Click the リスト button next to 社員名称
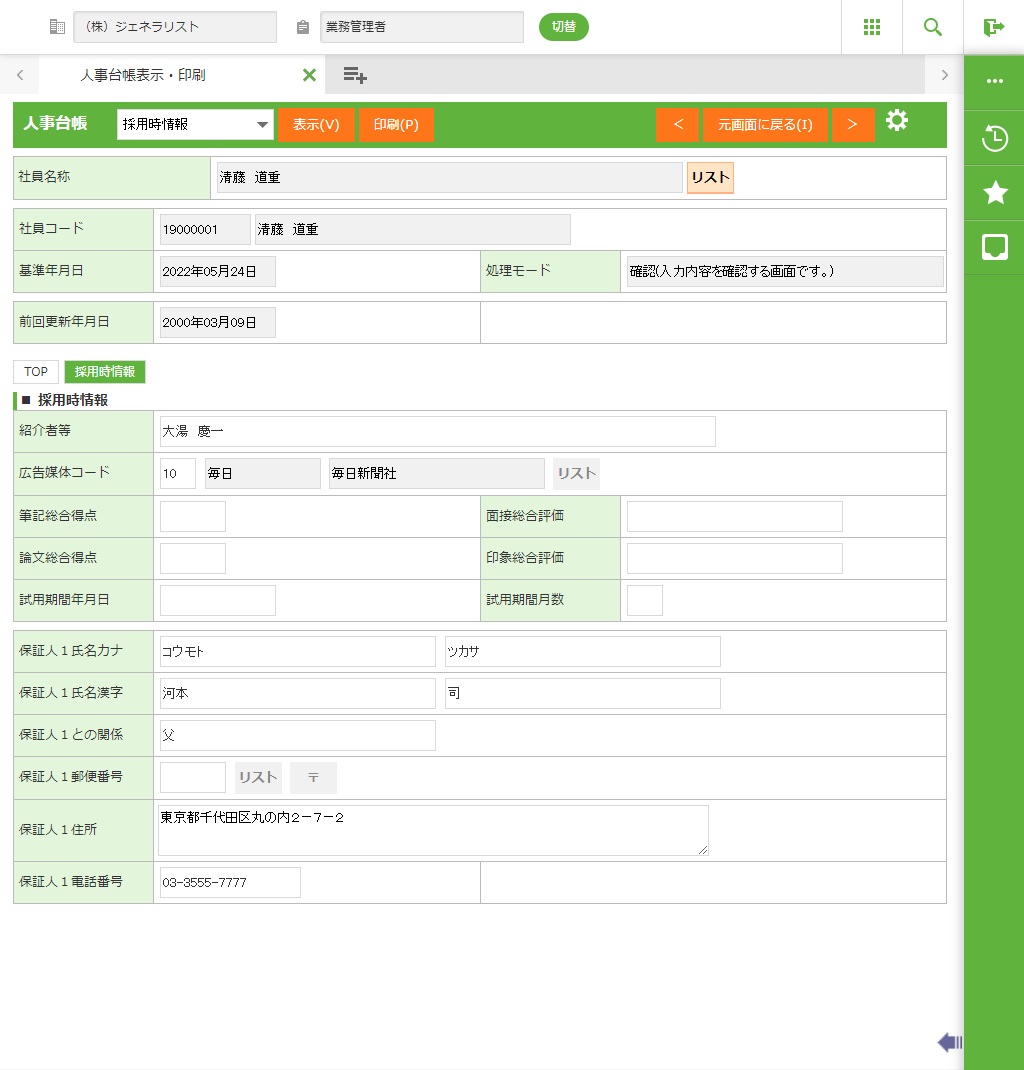1024x1070 pixels. tap(710, 177)
